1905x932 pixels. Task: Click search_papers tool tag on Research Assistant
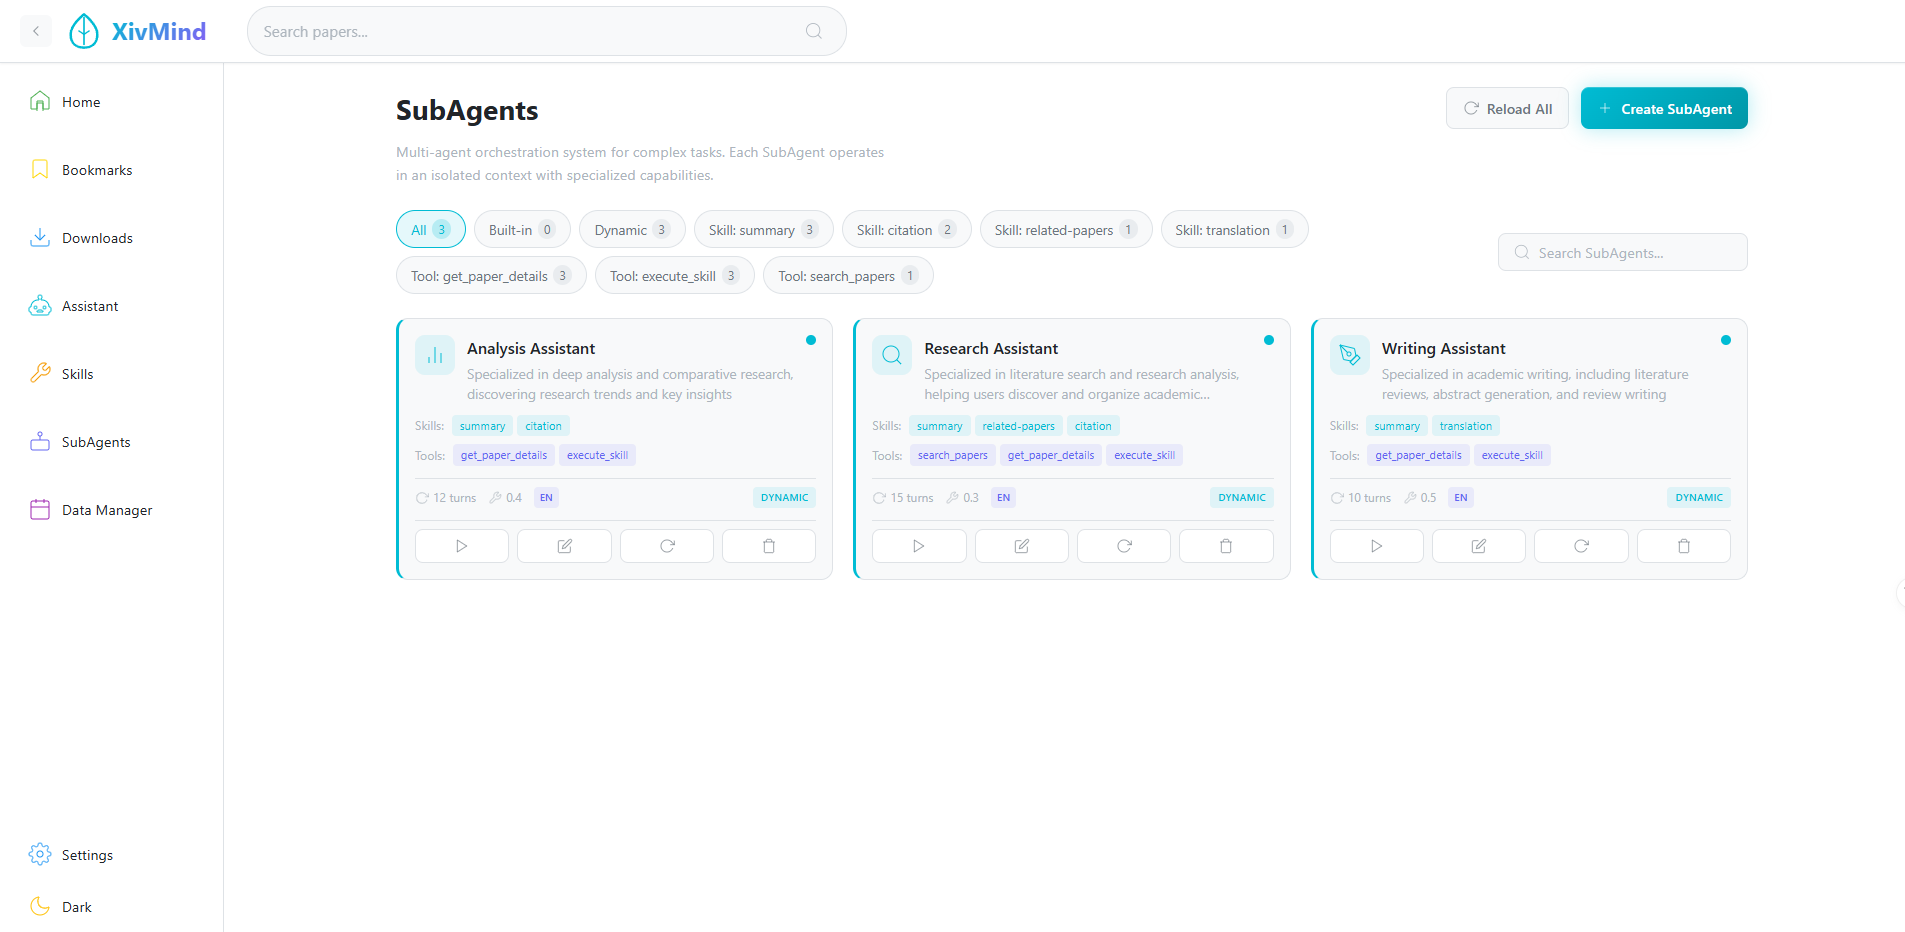[x=953, y=455]
